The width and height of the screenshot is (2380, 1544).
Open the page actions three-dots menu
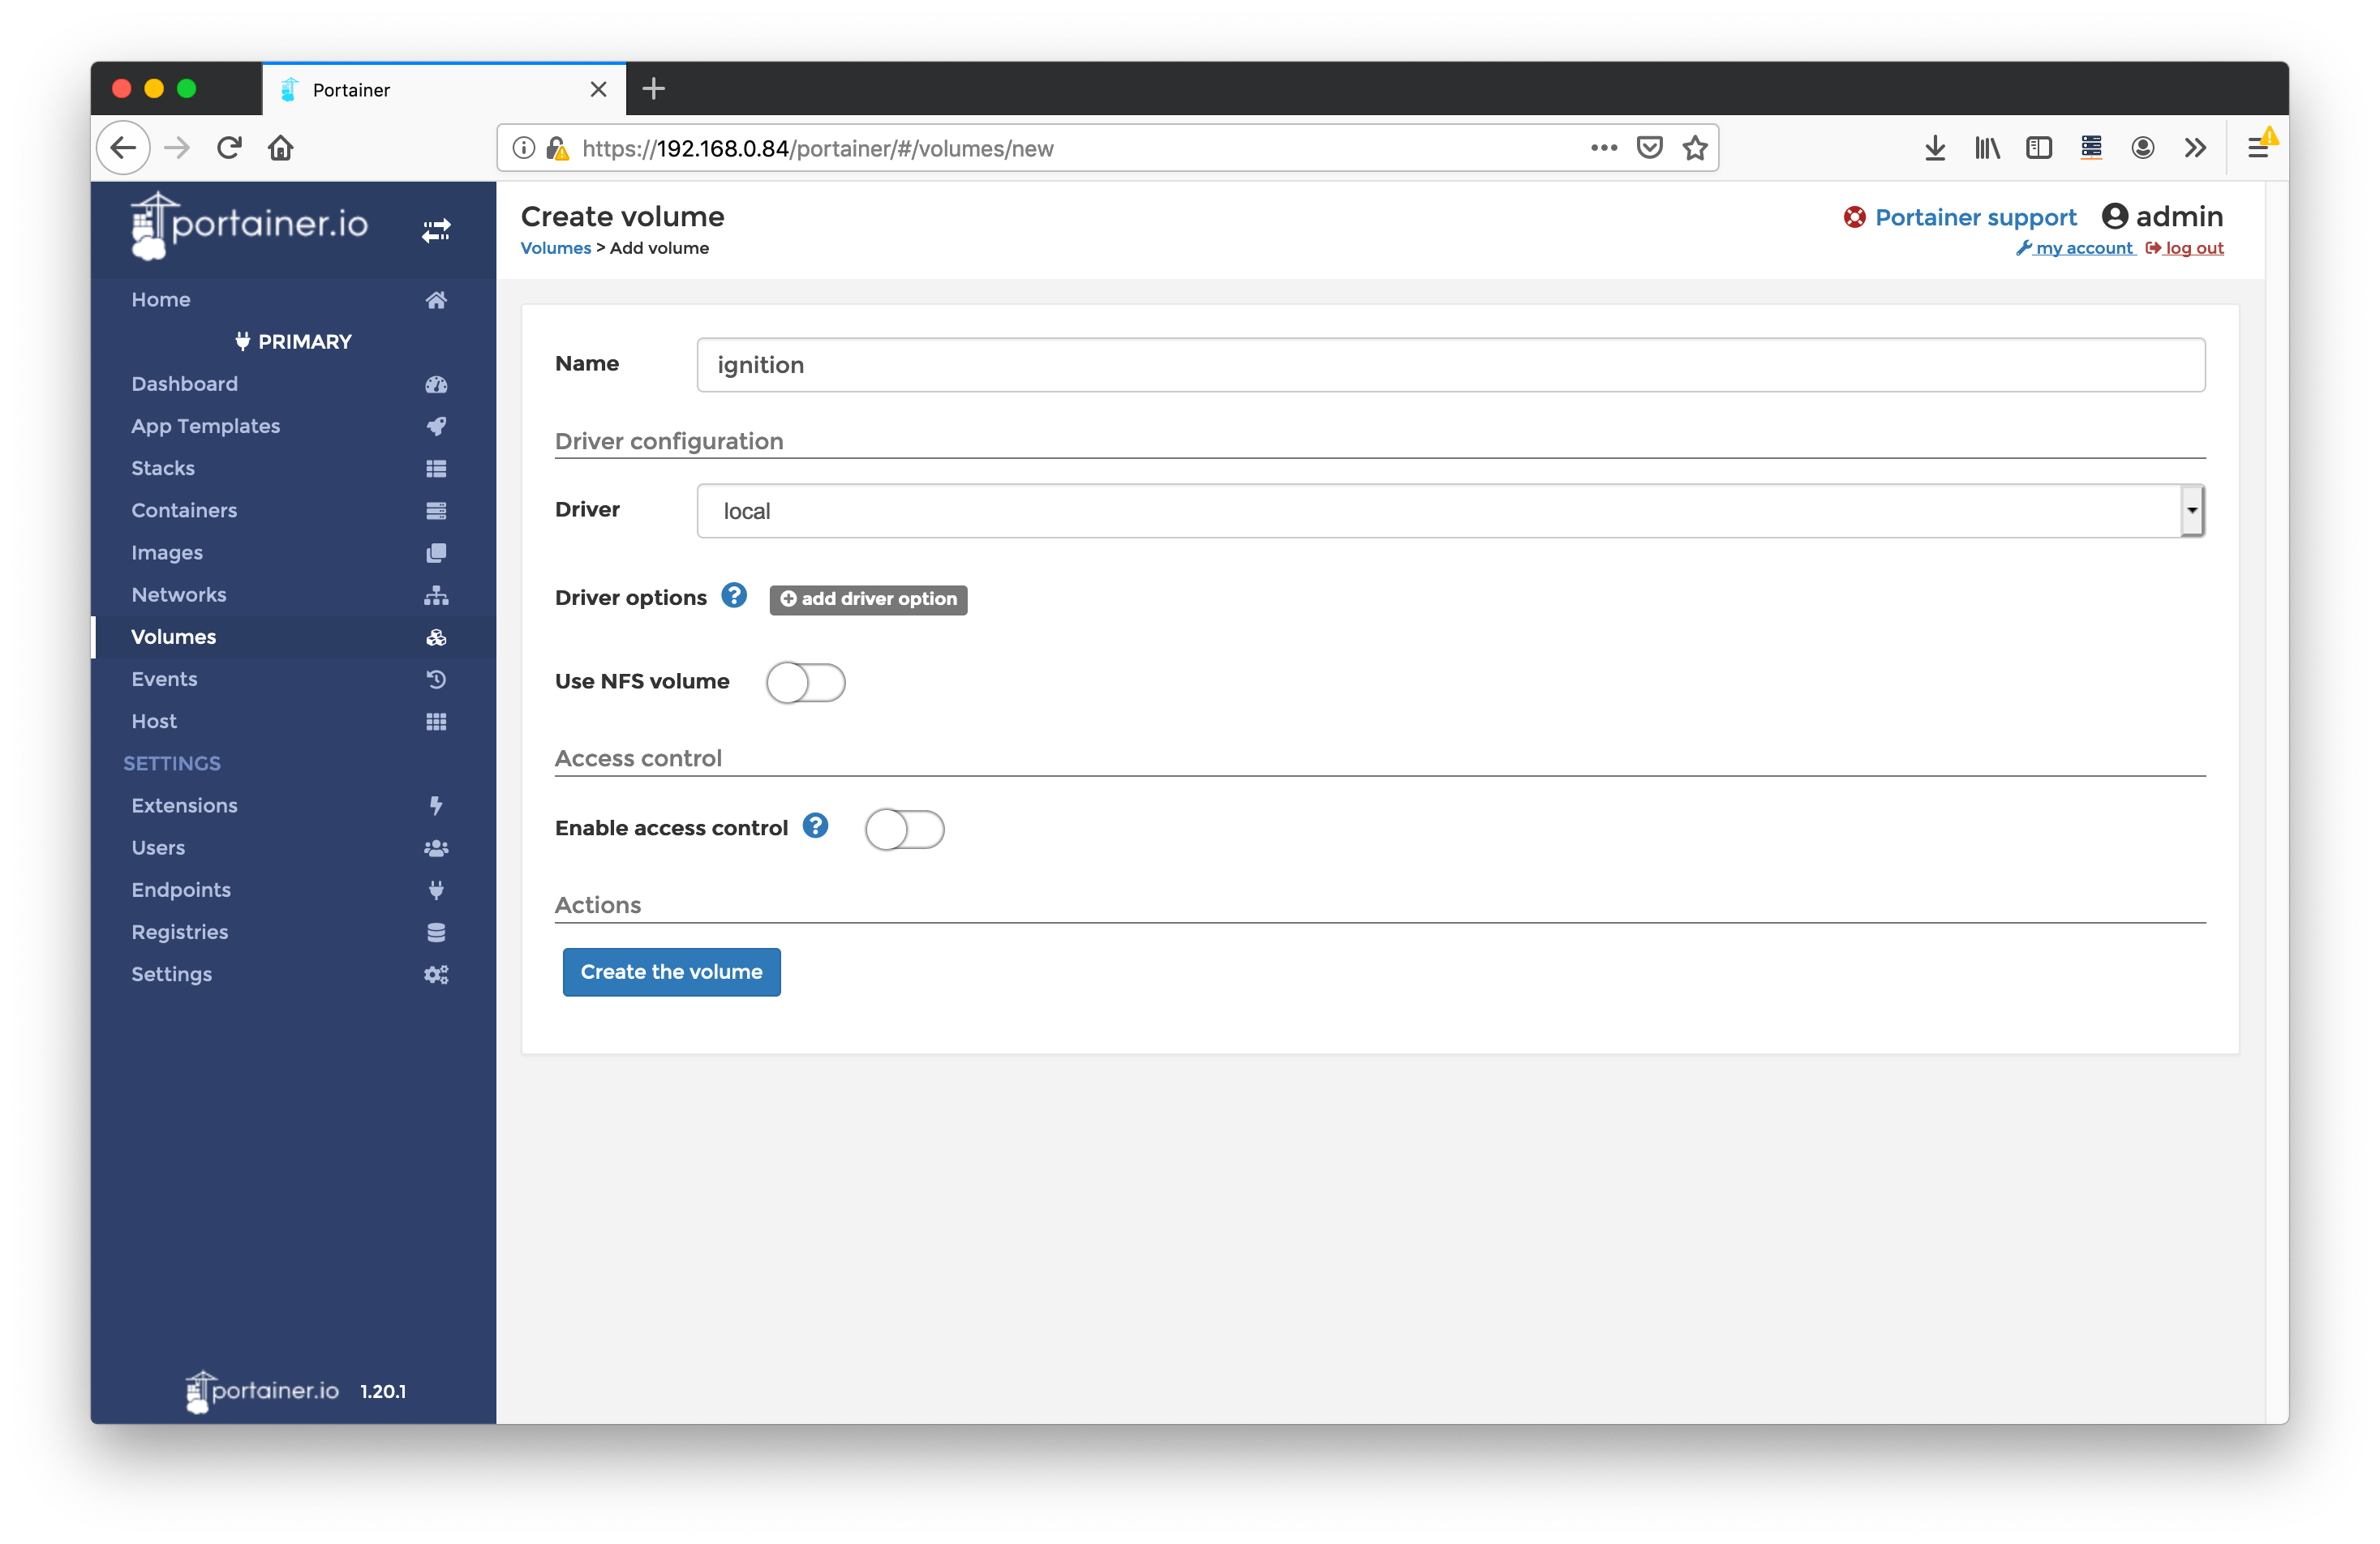coord(1604,148)
